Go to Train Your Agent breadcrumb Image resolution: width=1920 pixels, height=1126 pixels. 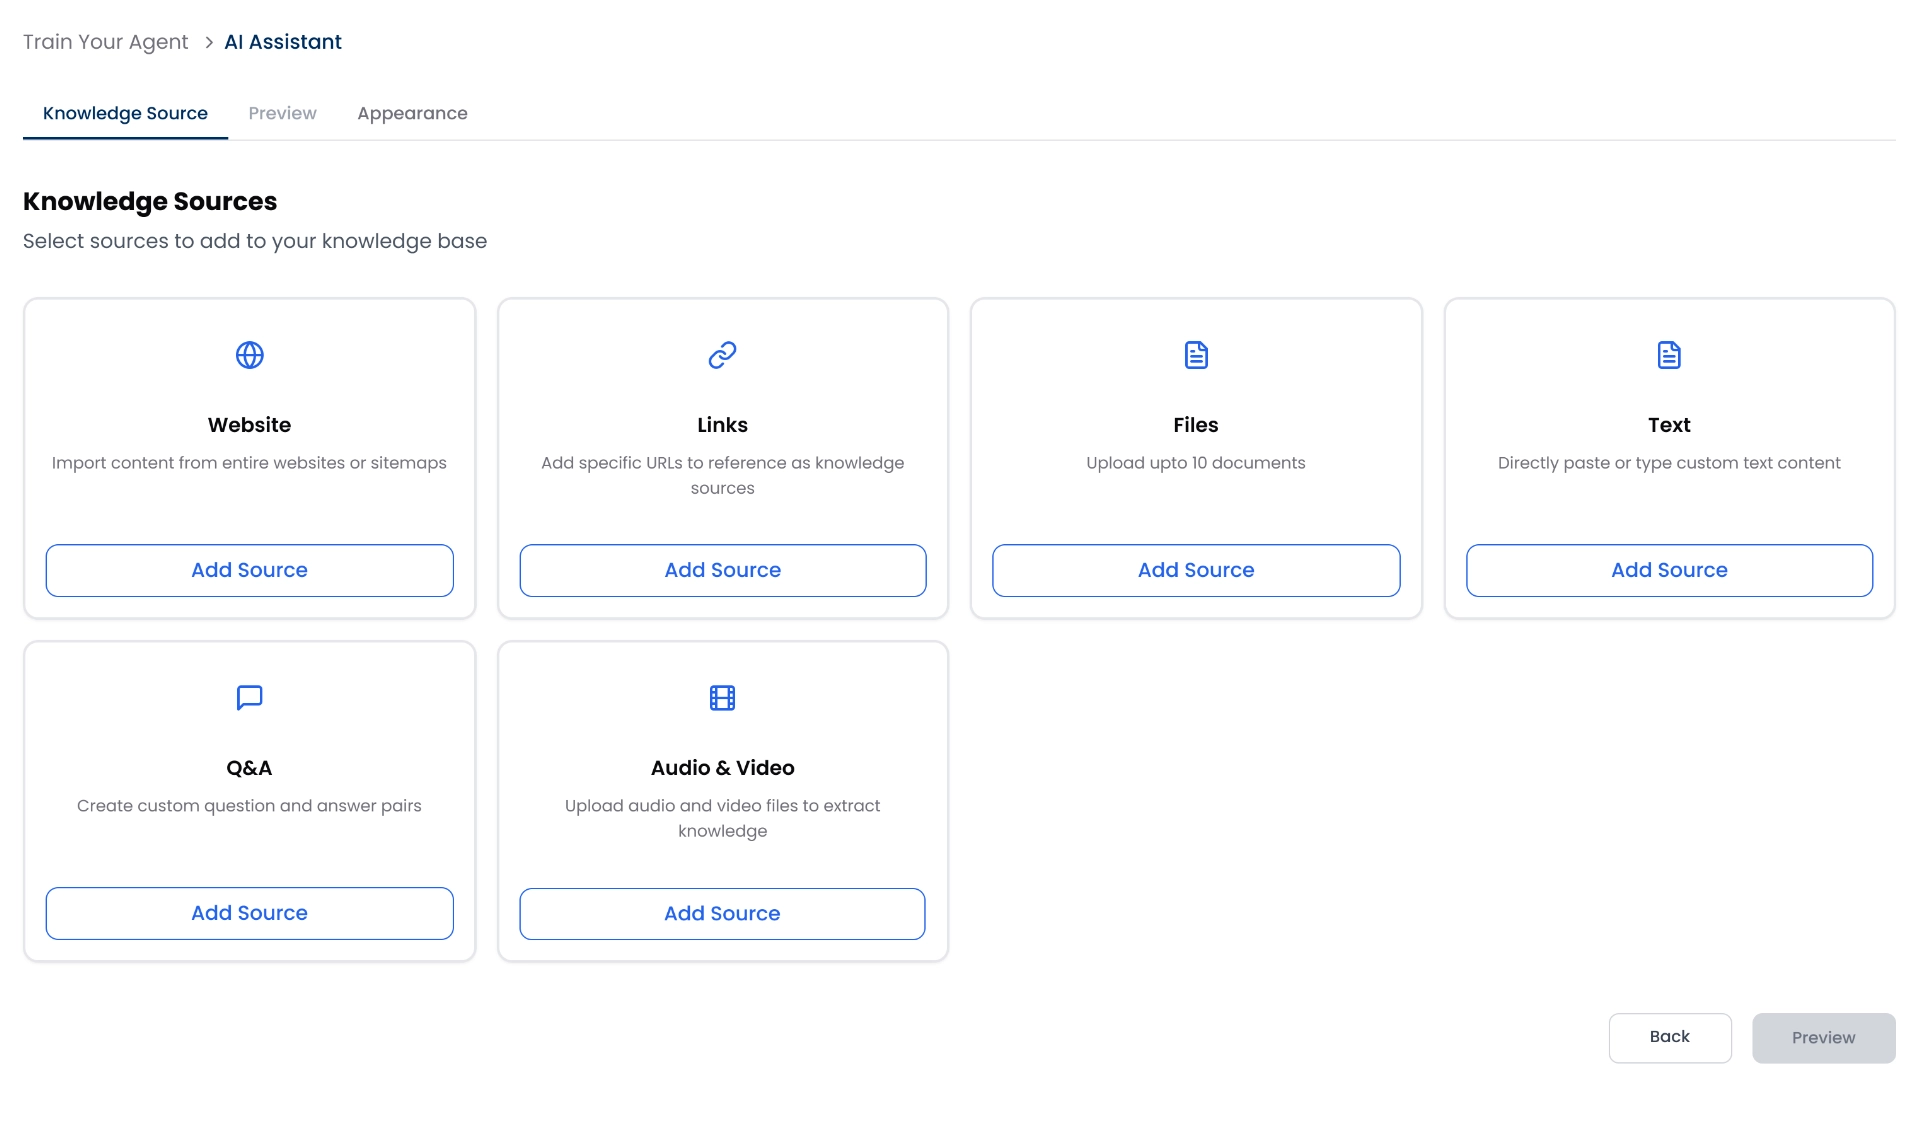coord(105,42)
